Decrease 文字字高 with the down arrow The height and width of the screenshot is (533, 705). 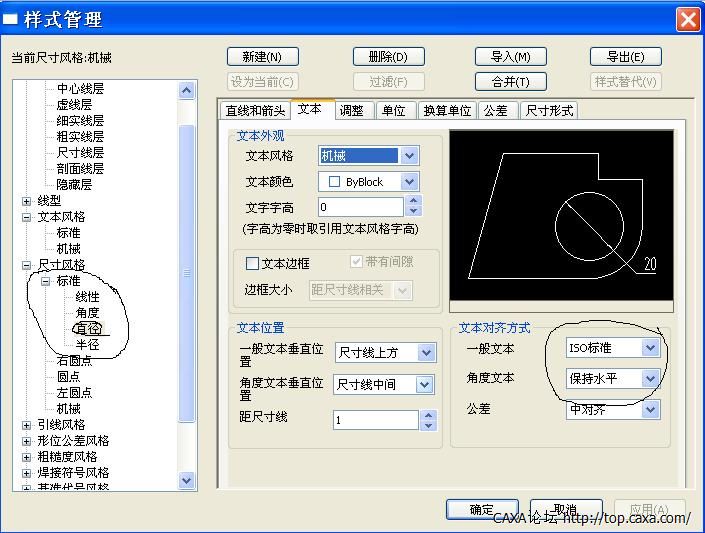pyautogui.click(x=414, y=211)
